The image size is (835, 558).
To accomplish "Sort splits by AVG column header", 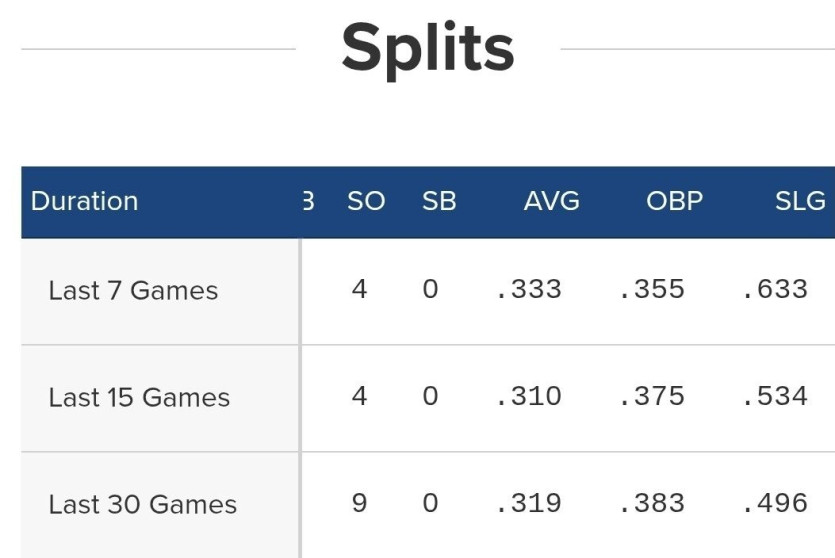I will (551, 201).
